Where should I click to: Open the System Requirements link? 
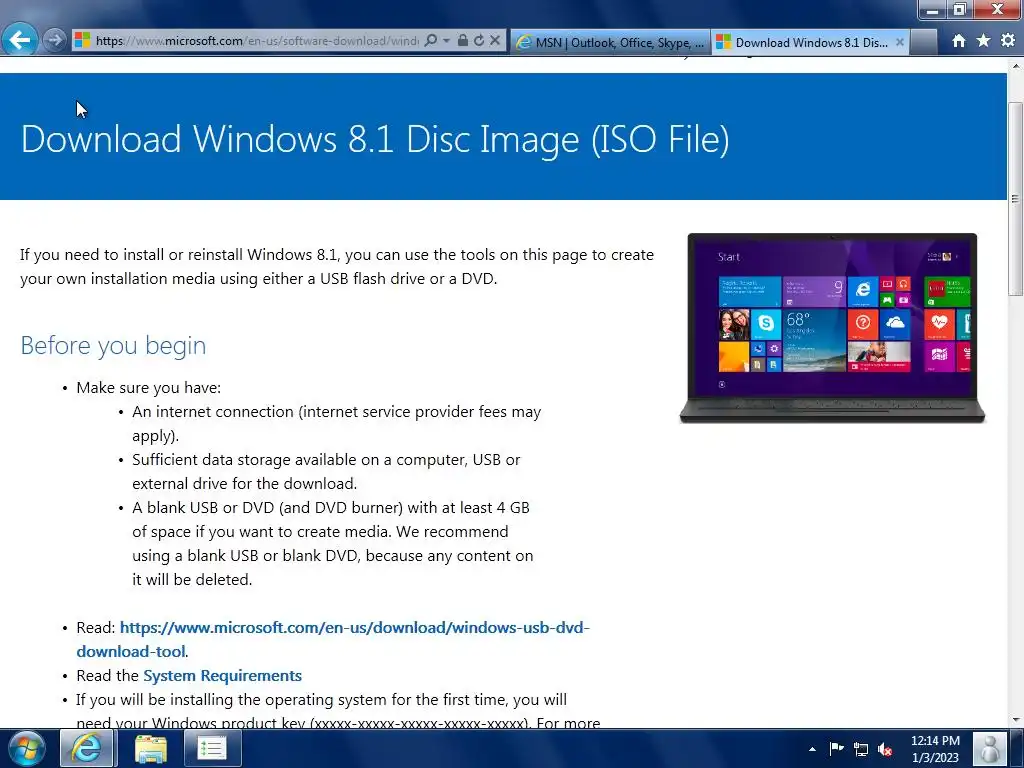[222, 675]
